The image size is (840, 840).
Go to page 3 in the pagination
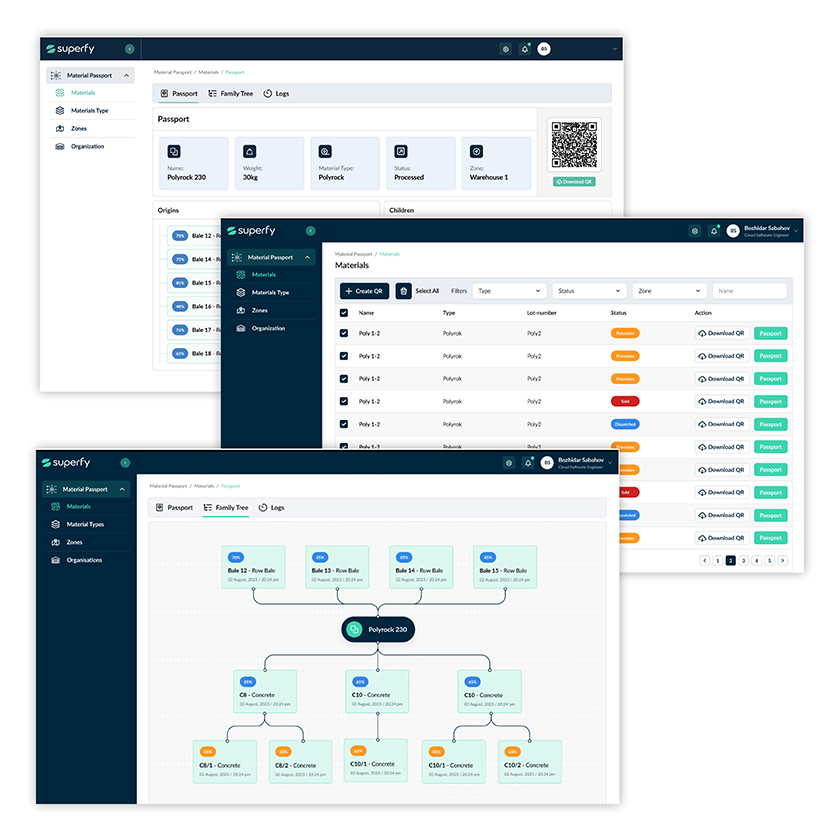743,561
